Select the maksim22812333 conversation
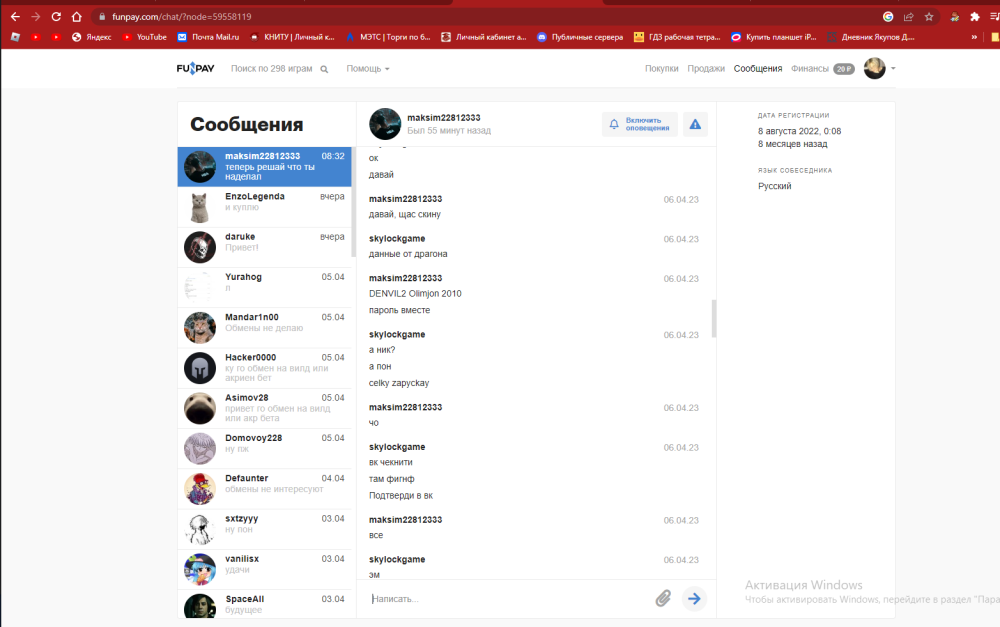1000x627 pixels. coord(264,166)
